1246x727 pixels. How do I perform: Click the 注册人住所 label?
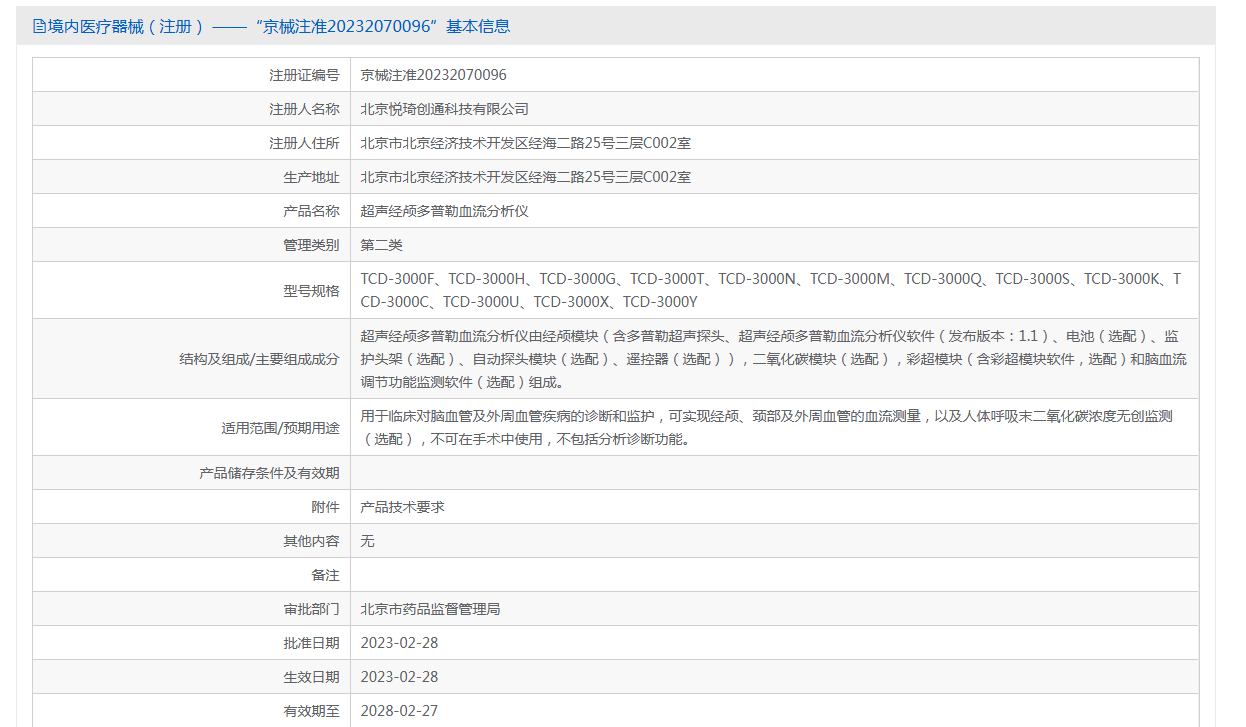point(304,143)
